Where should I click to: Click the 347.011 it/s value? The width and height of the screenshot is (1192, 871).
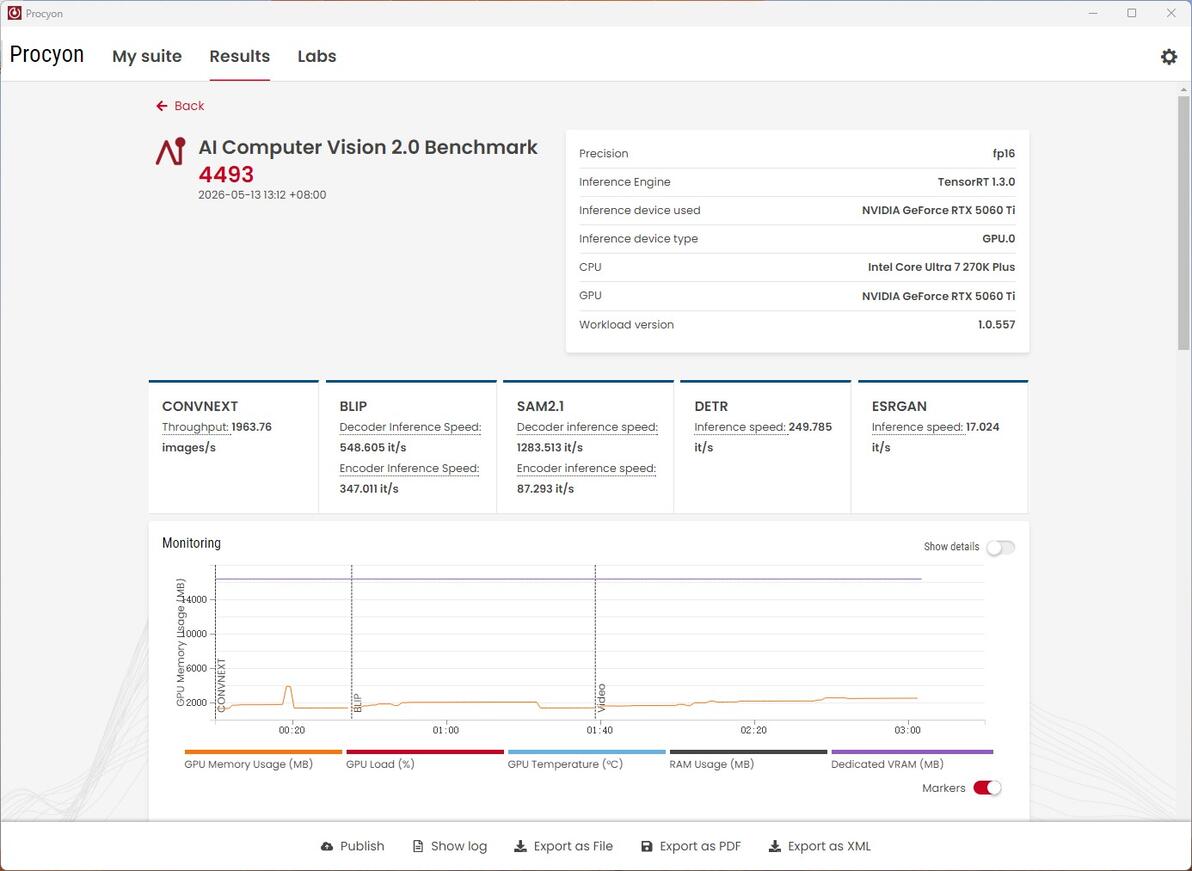(369, 489)
